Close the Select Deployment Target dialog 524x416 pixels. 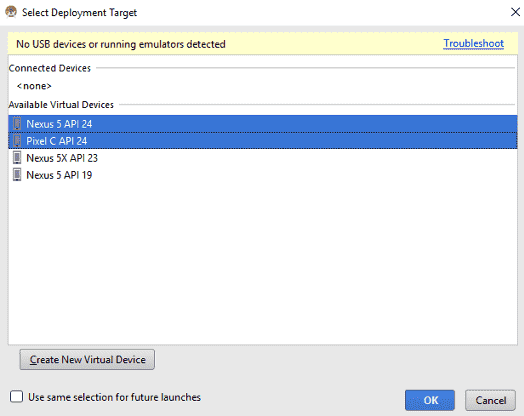pyautogui.click(x=515, y=12)
